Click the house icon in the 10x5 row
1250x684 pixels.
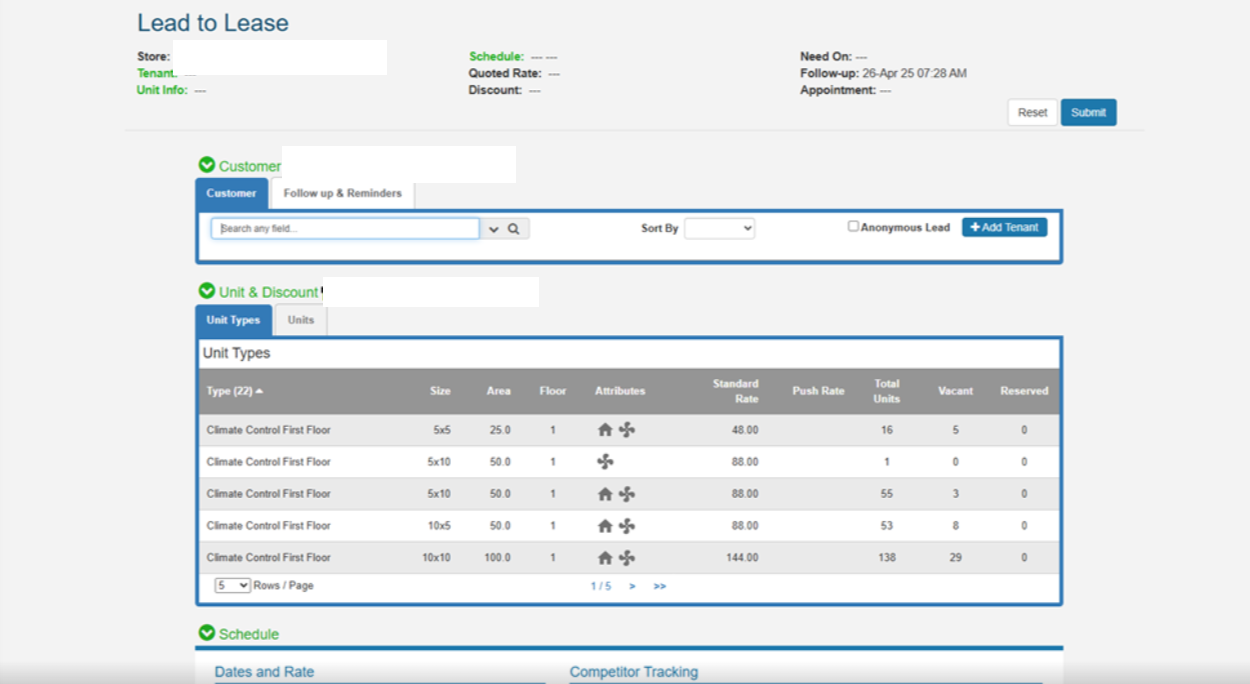coord(605,526)
